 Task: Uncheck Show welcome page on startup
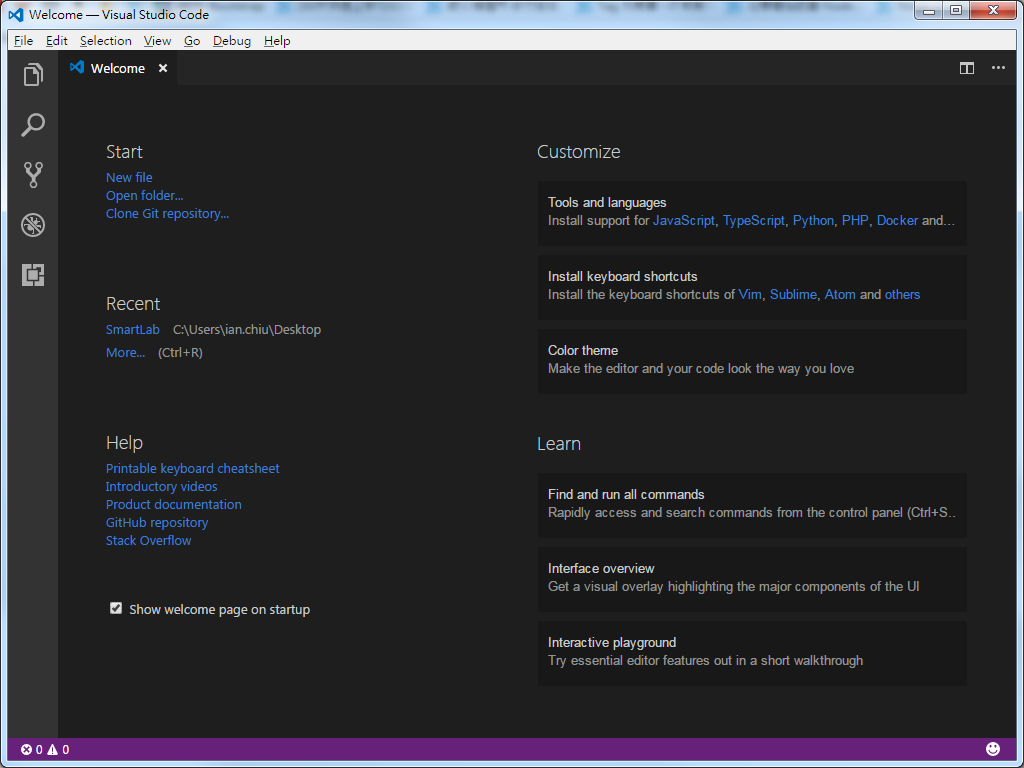(x=116, y=607)
